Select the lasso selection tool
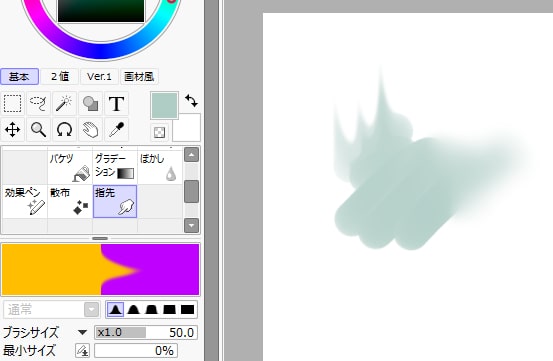This screenshot has width=553, height=361. click(x=38, y=104)
